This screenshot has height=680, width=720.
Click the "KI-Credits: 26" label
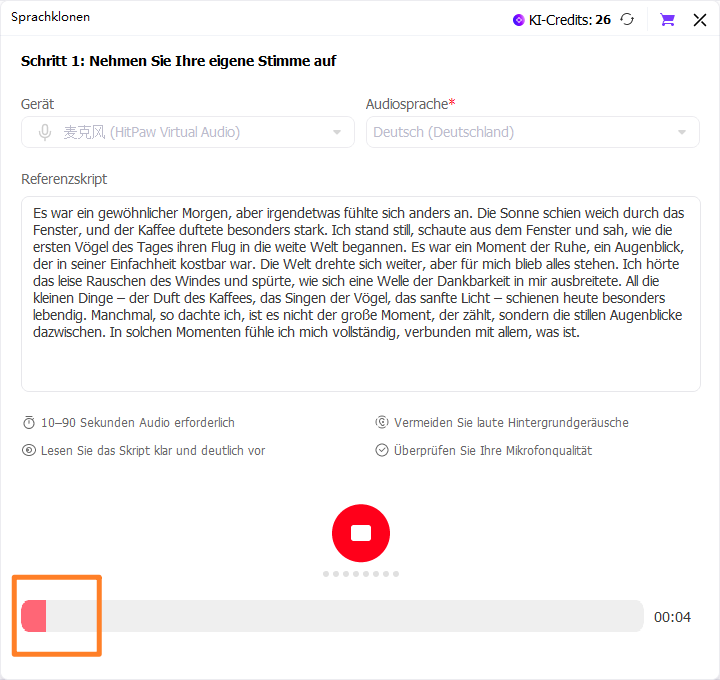(569, 20)
